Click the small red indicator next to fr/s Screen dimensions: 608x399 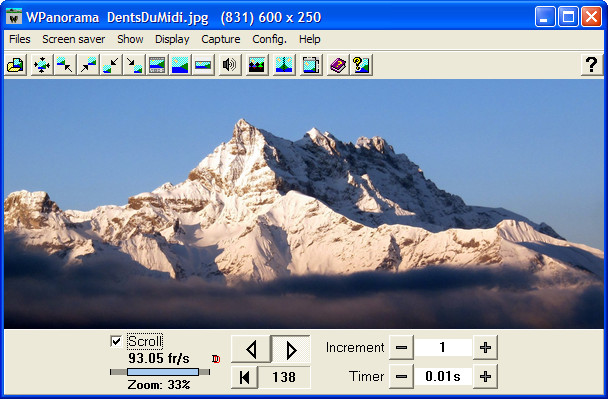[x=216, y=359]
